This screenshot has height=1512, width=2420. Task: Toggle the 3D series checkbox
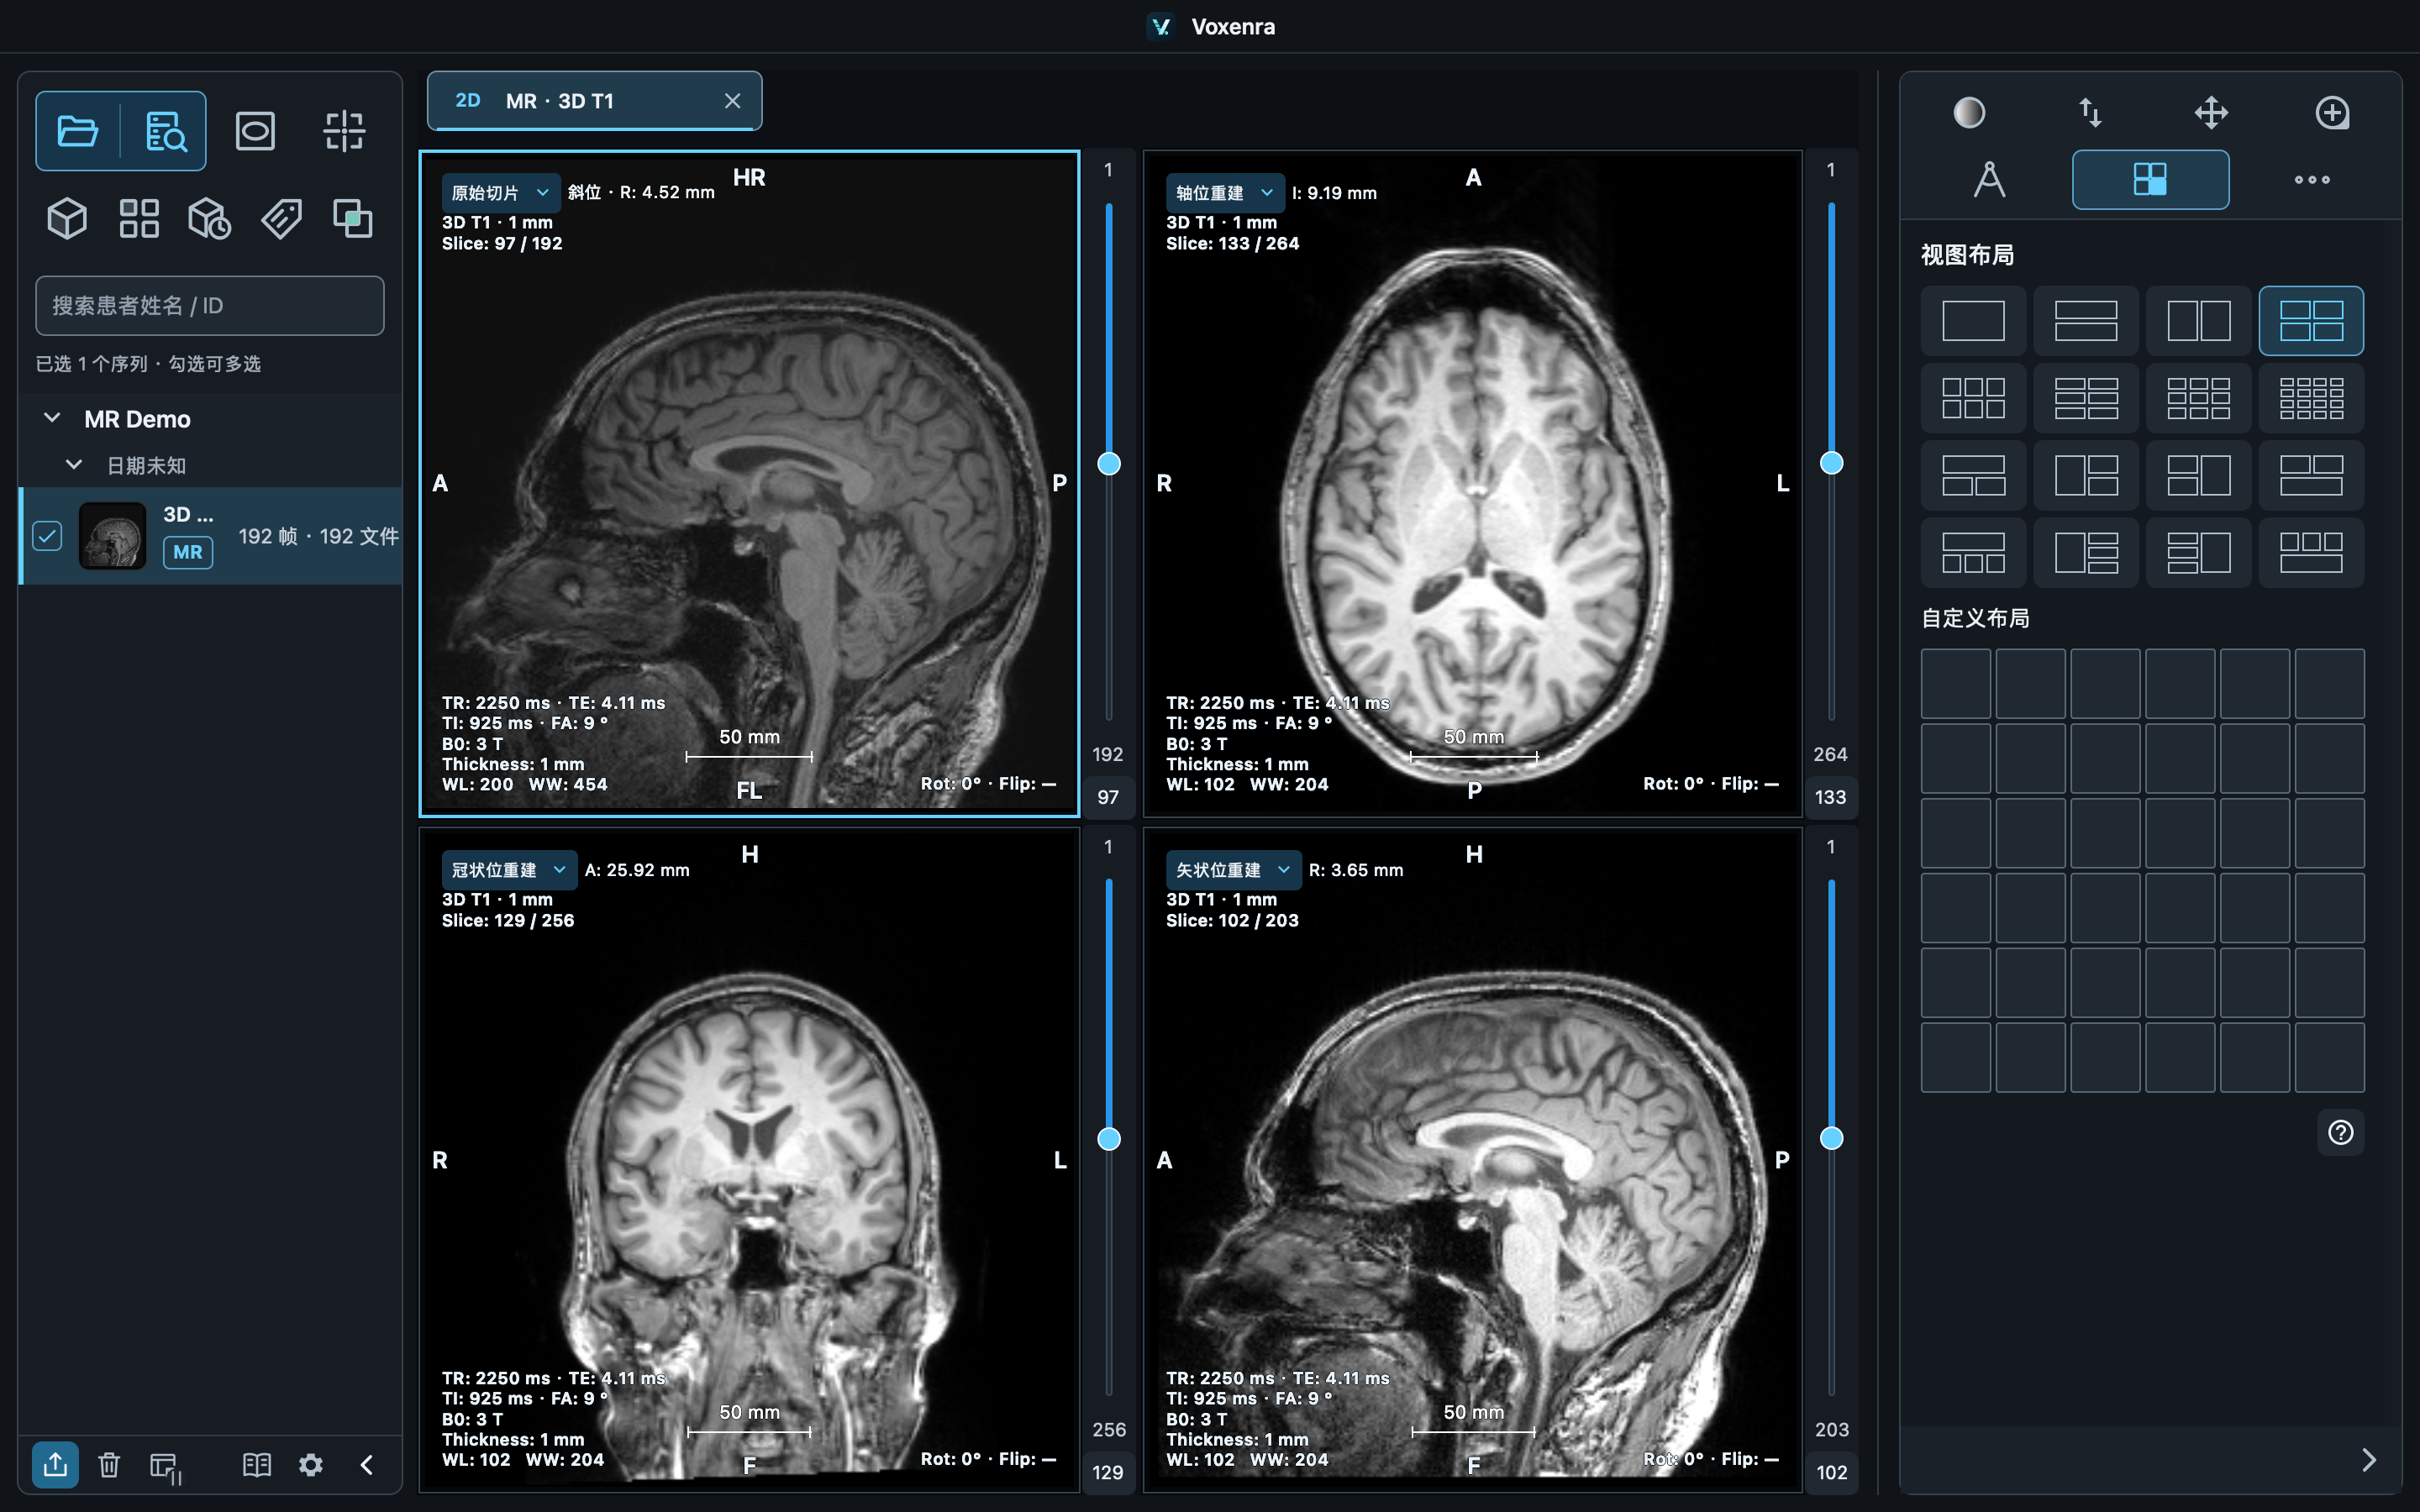[x=47, y=536]
